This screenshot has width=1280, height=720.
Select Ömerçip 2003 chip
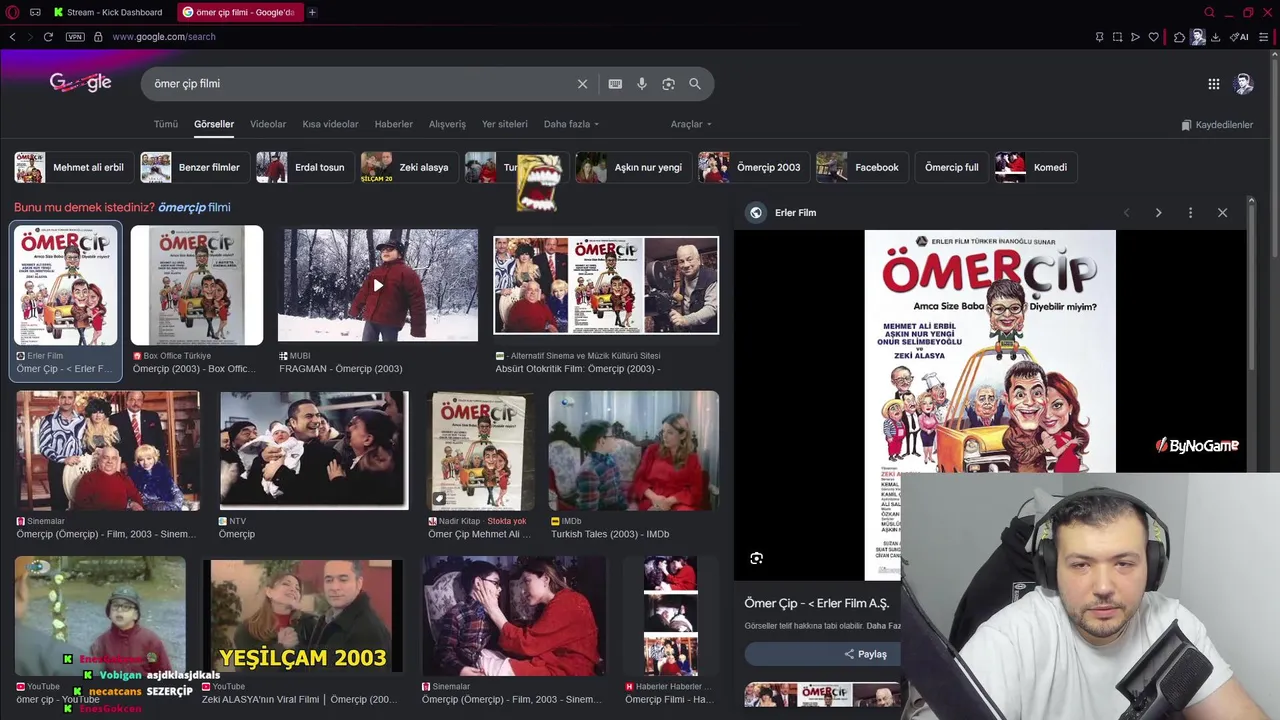753,167
